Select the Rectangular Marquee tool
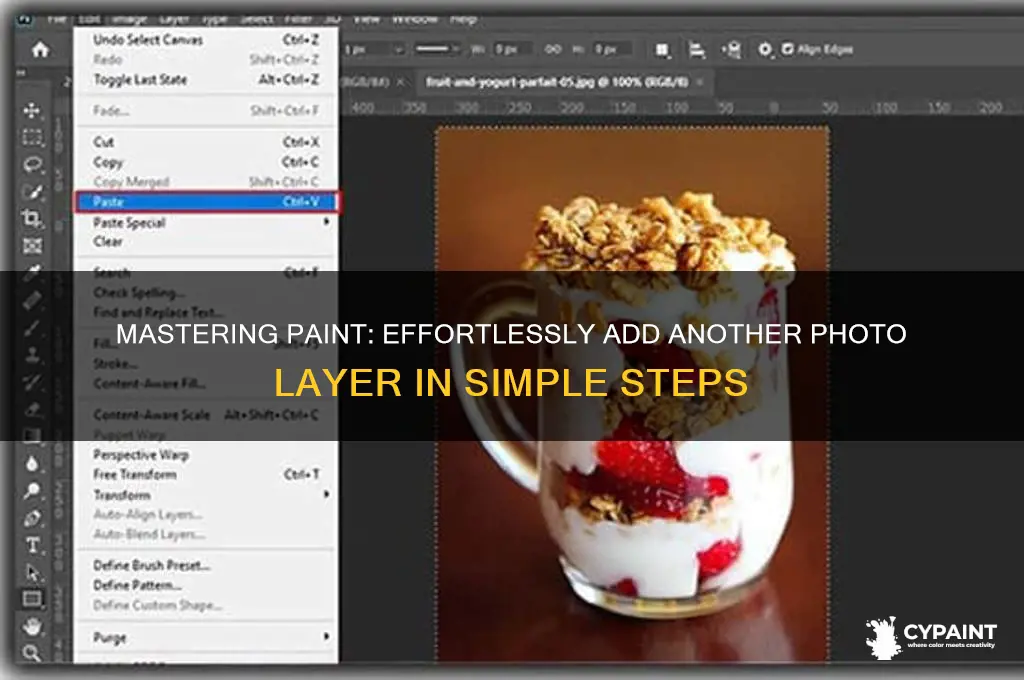Image resolution: width=1024 pixels, height=680 pixels. point(32,137)
